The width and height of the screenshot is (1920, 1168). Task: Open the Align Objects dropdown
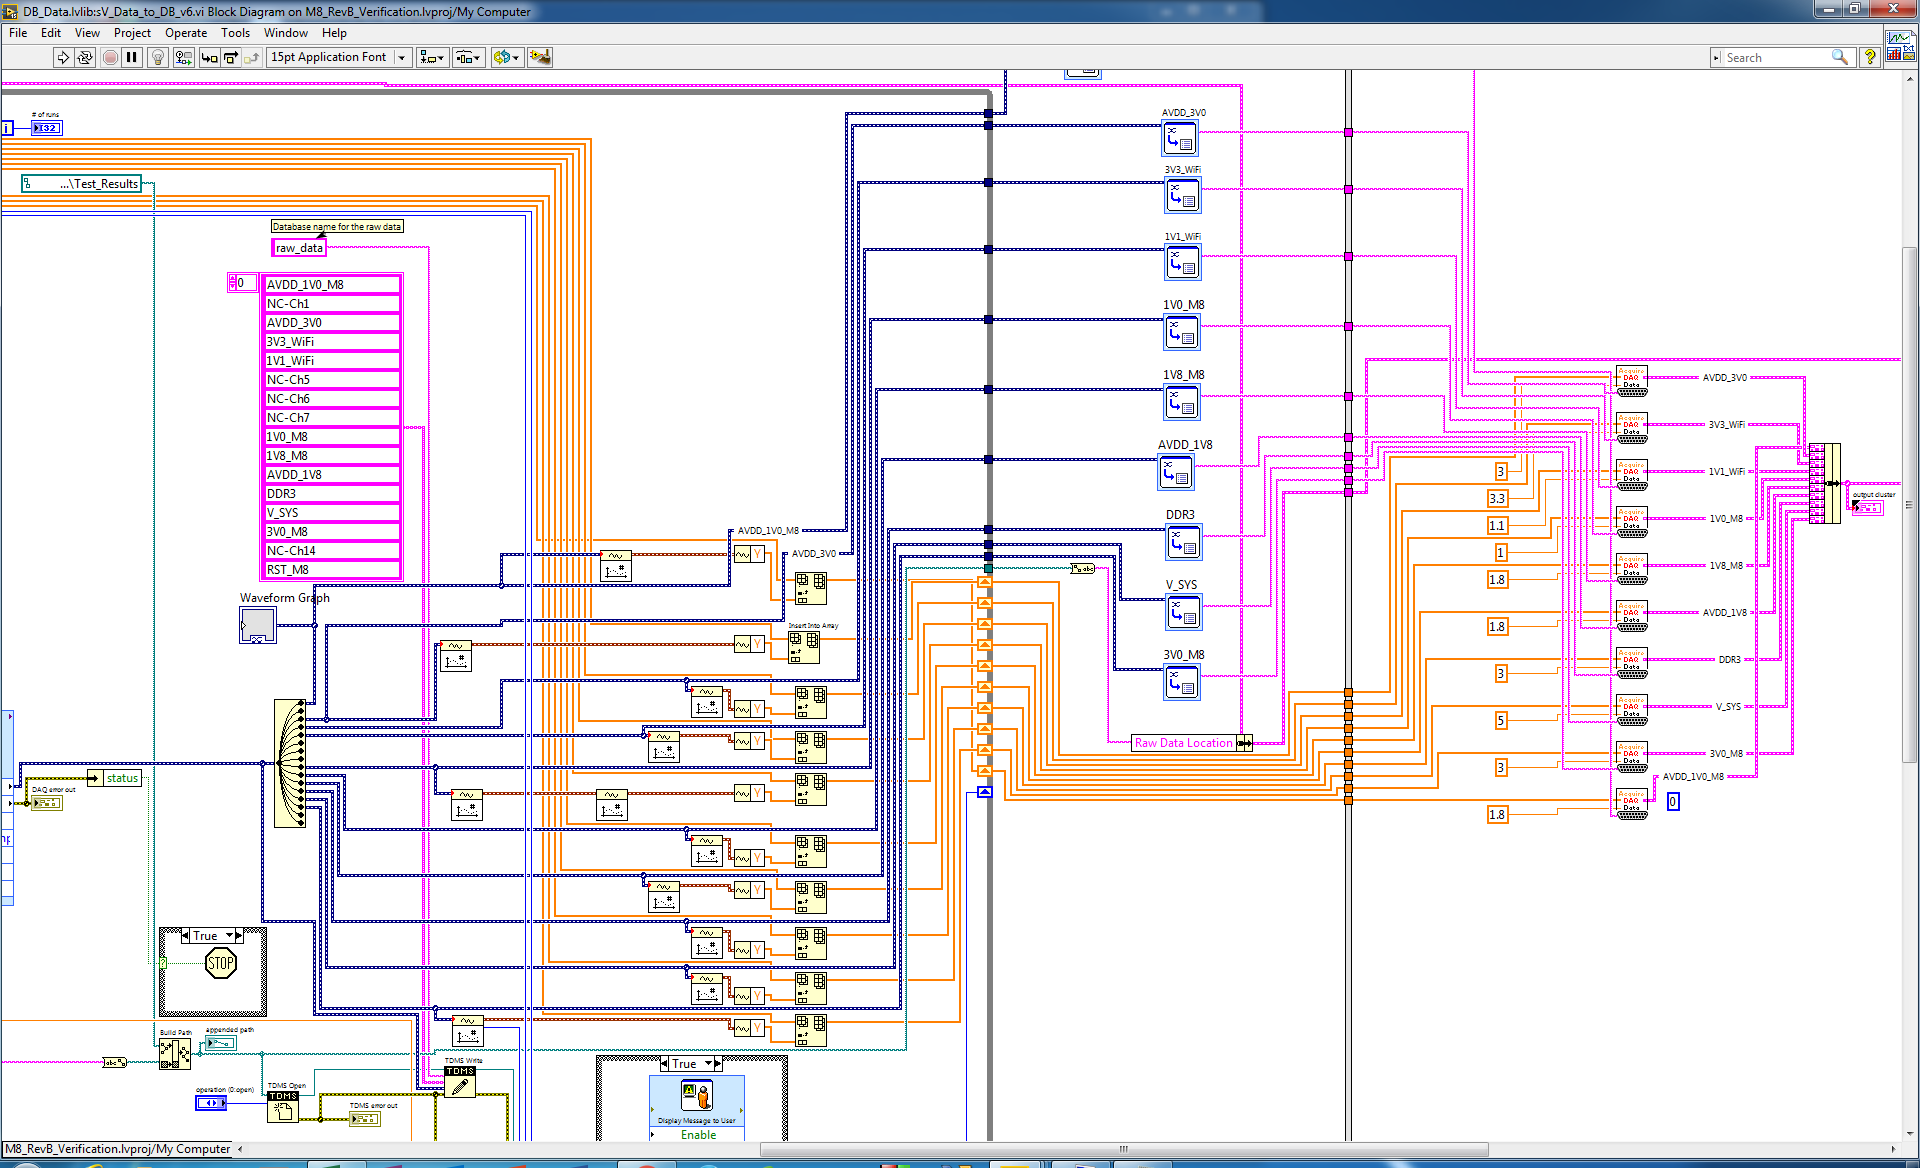pos(432,58)
